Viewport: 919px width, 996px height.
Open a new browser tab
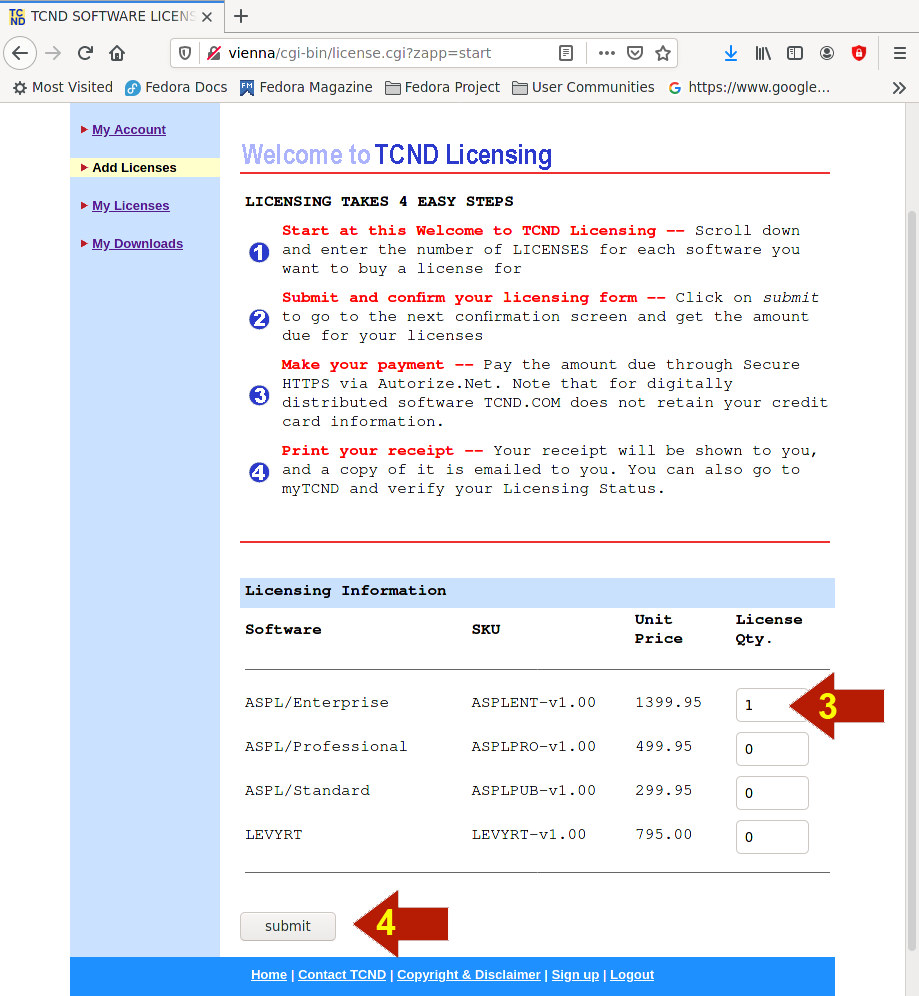pos(241,16)
